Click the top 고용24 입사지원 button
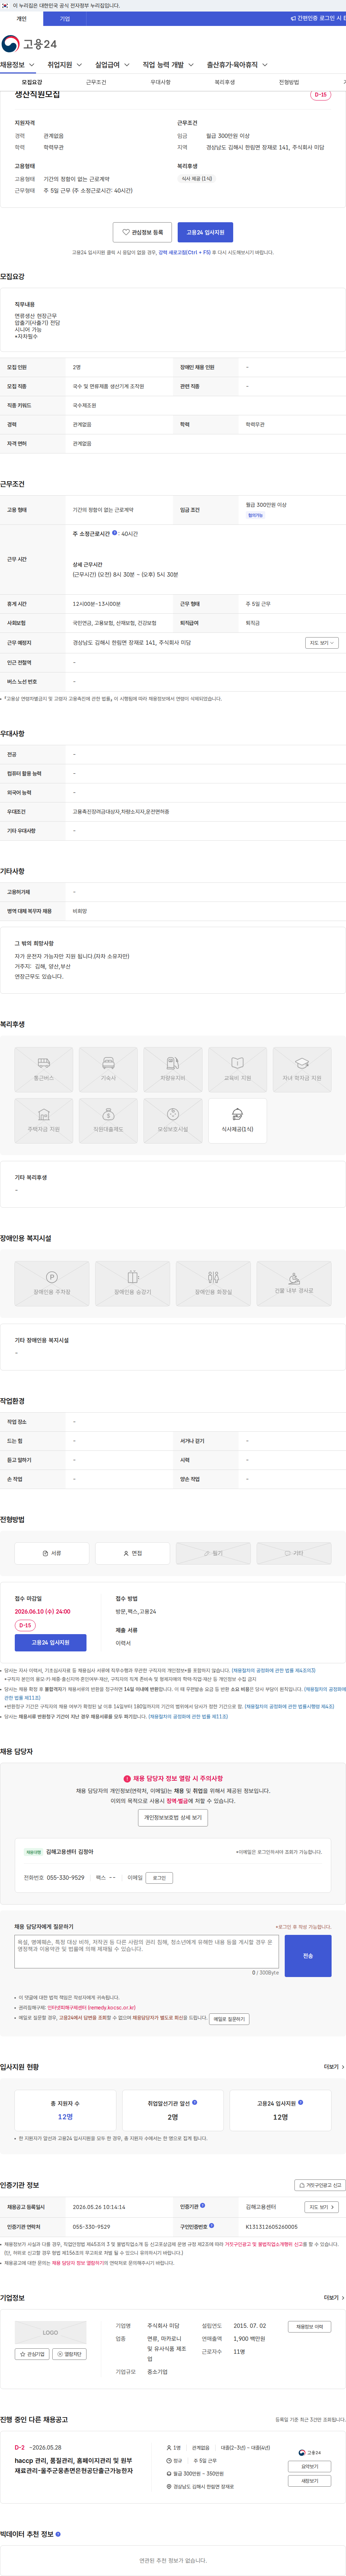The height and width of the screenshot is (2576, 346). (205, 232)
